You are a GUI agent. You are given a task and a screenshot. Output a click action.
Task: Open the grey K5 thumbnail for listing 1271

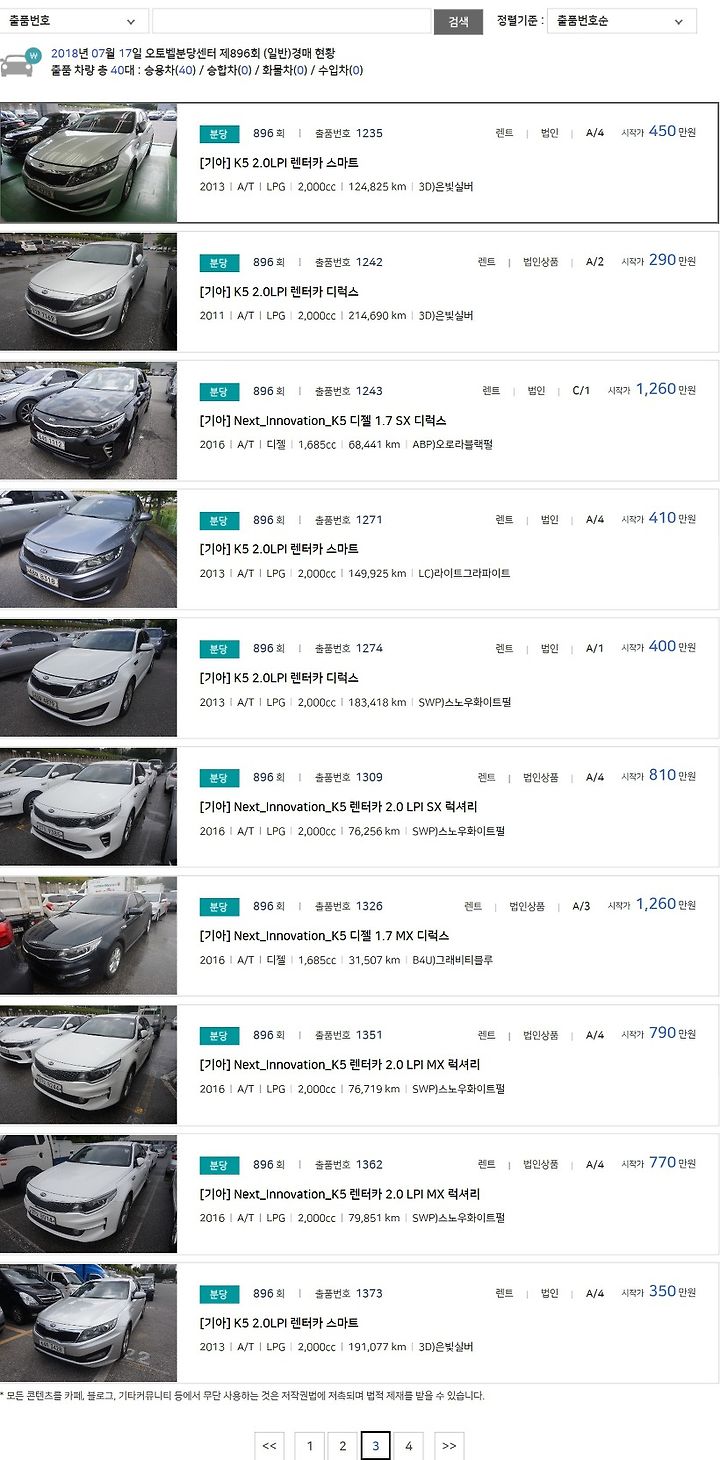[x=88, y=549]
